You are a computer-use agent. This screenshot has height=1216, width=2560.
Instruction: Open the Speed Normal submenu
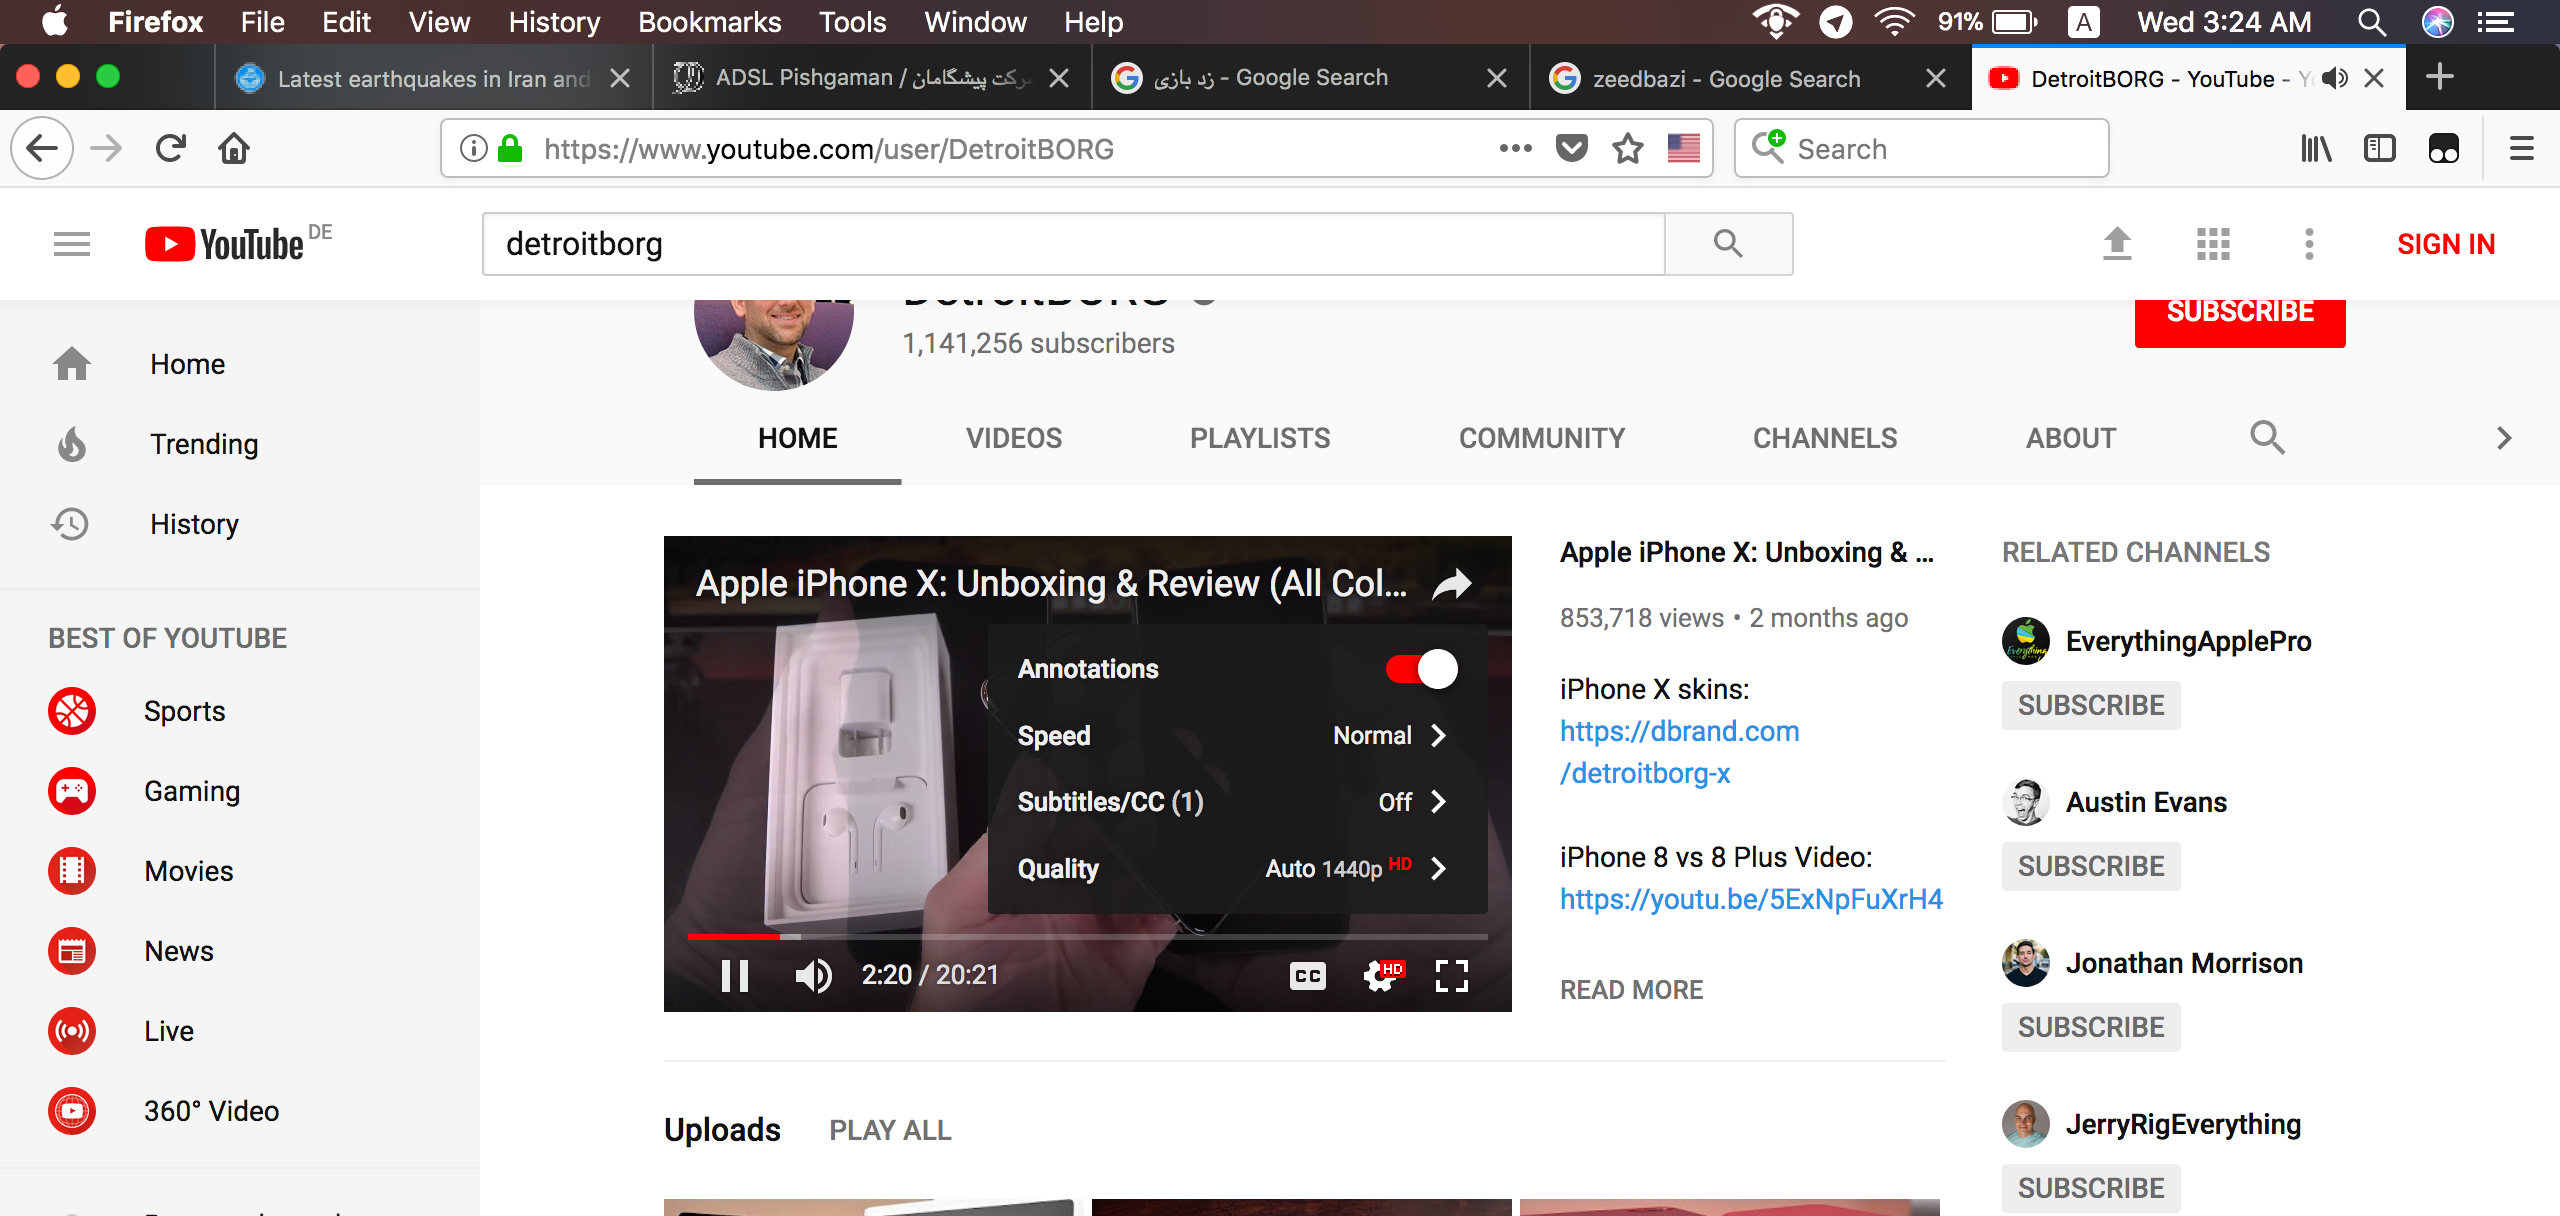point(1238,736)
